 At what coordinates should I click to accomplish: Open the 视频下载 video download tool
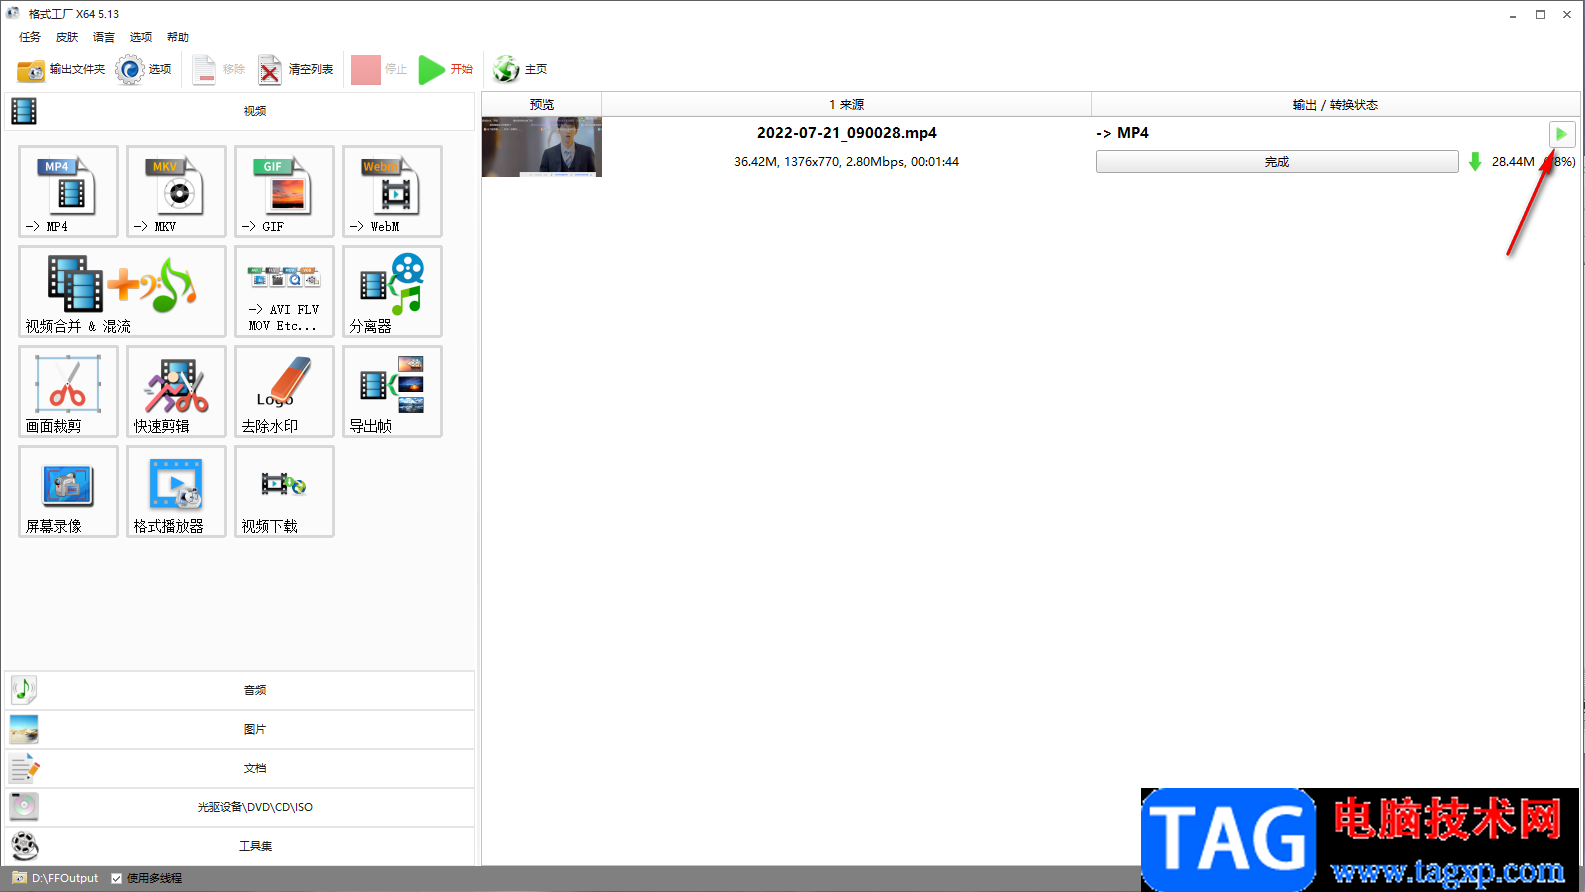[284, 491]
